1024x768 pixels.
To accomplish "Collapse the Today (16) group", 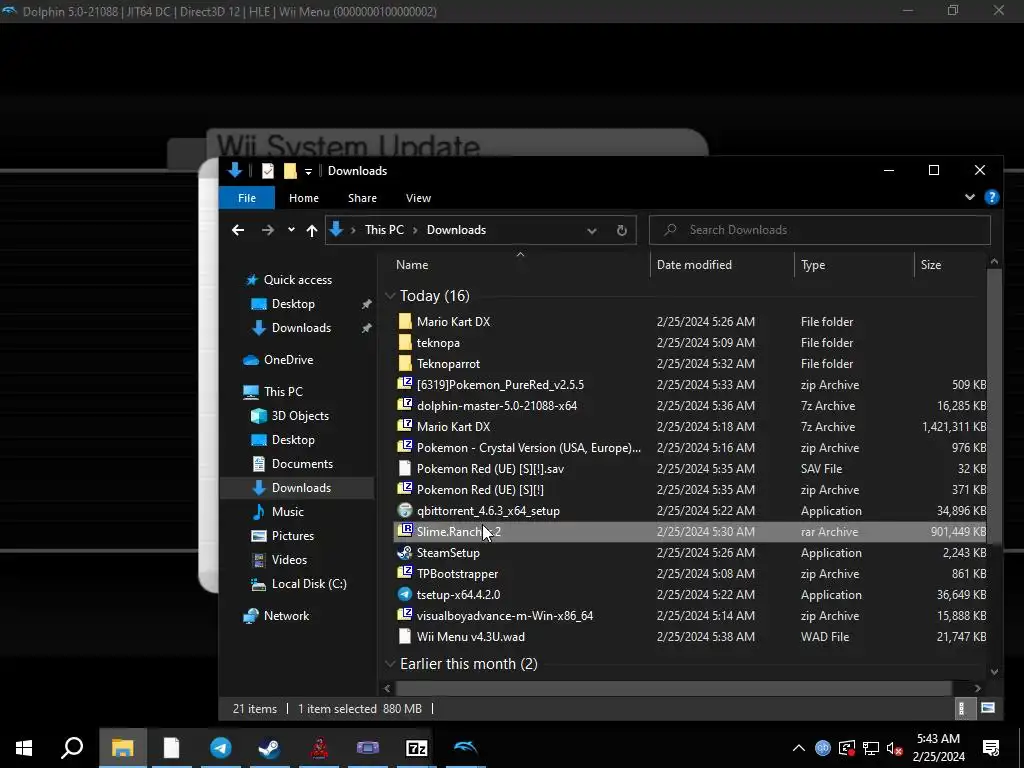I will [x=390, y=296].
